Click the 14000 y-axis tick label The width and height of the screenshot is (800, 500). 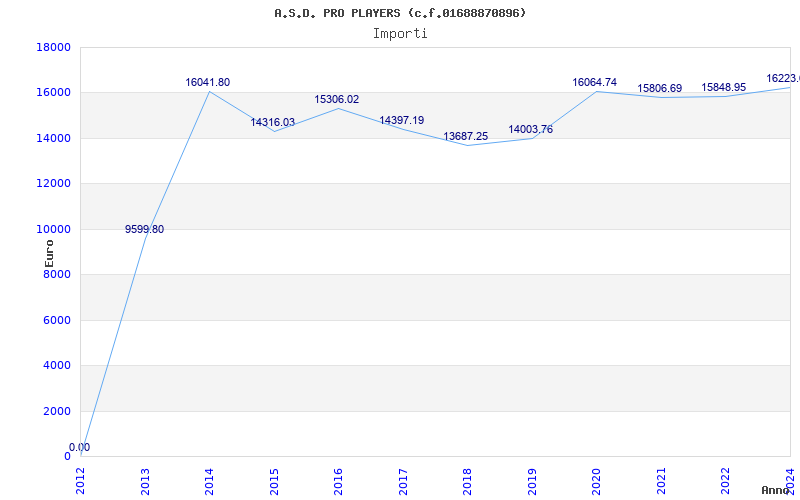[x=54, y=138]
